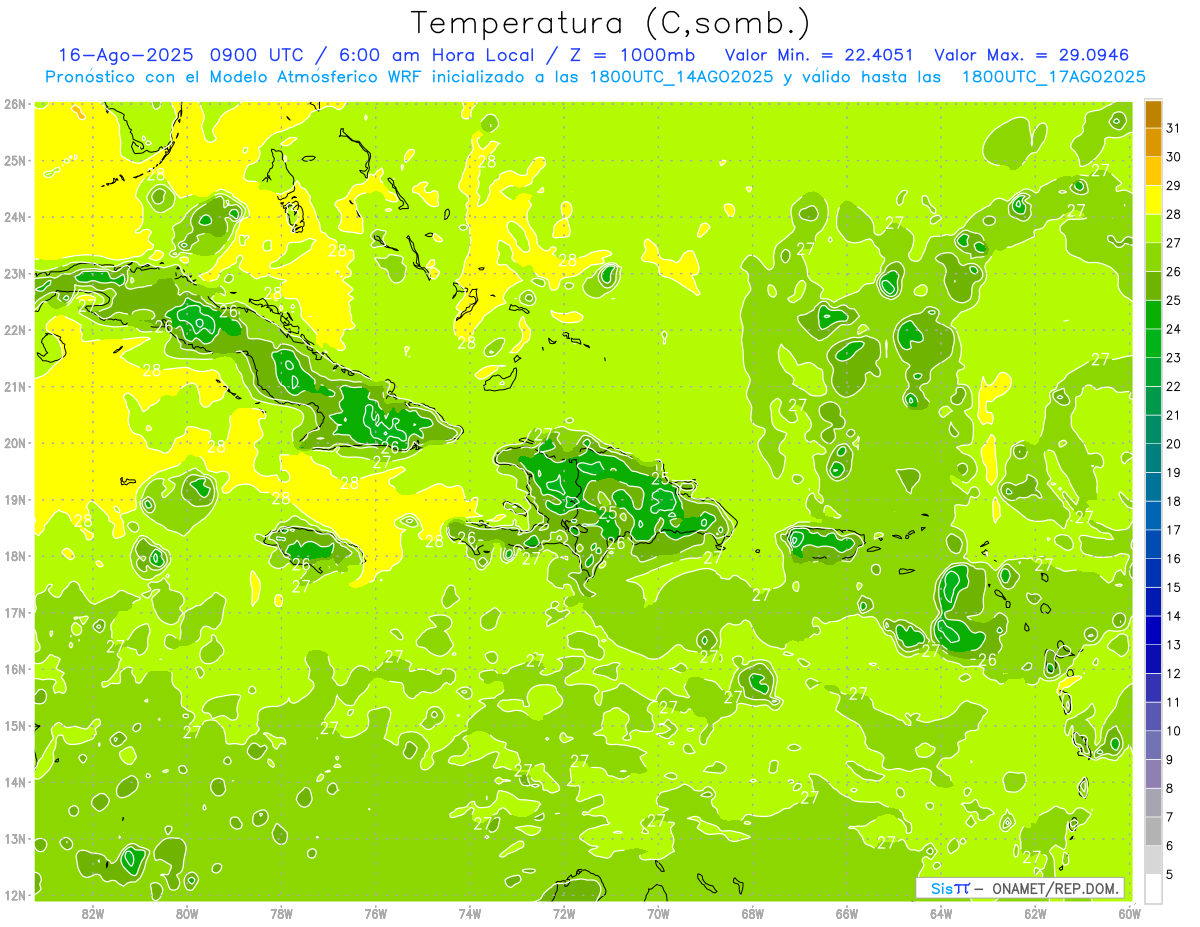Viewport: 1200px width, 927px height.
Task: Click legend swatch between 26 and 27
Action: point(1153,257)
